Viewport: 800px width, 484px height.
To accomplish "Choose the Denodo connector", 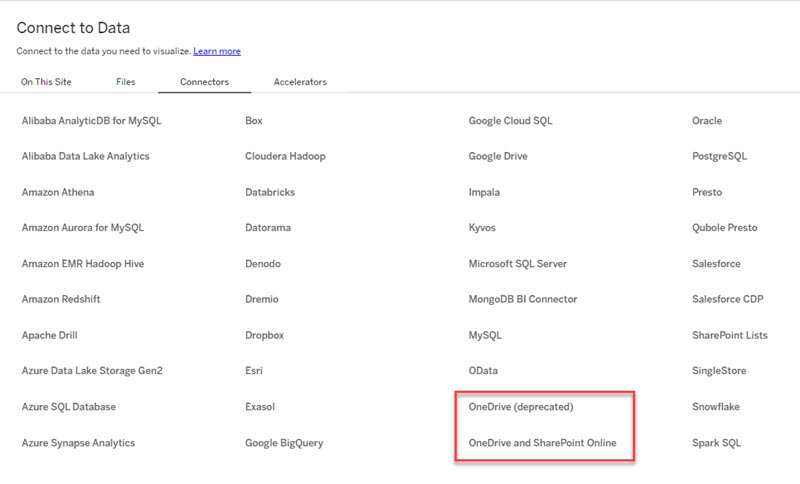I will click(263, 264).
